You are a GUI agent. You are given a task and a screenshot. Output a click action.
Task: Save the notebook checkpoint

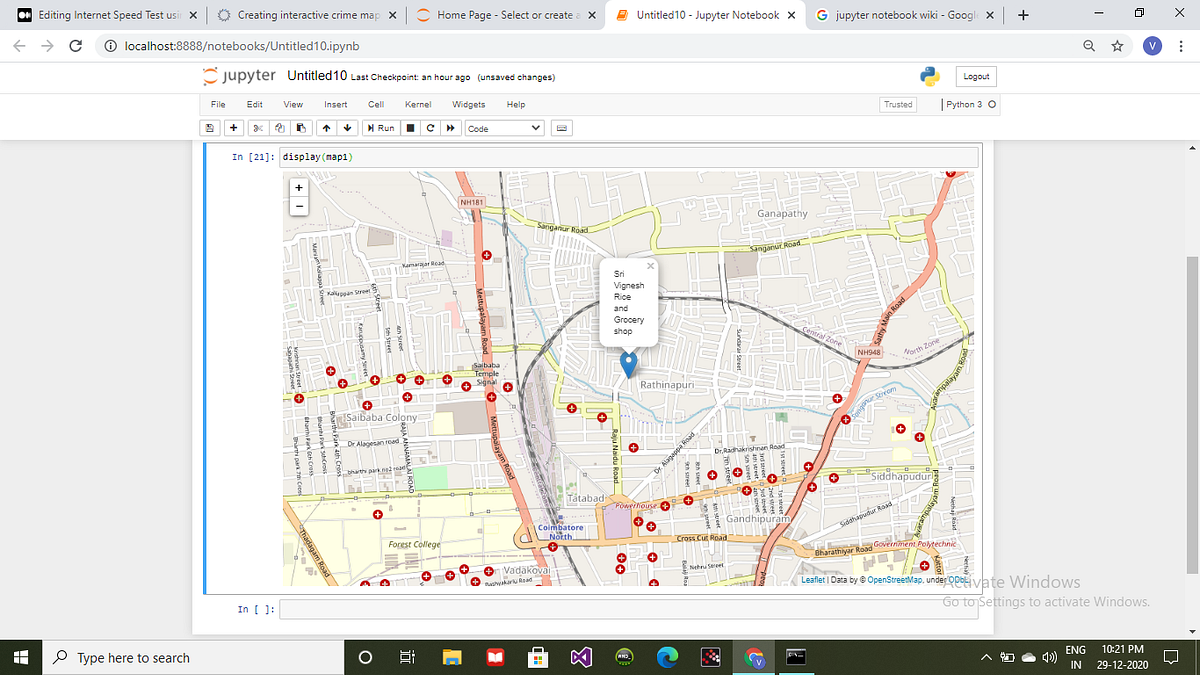pos(209,127)
